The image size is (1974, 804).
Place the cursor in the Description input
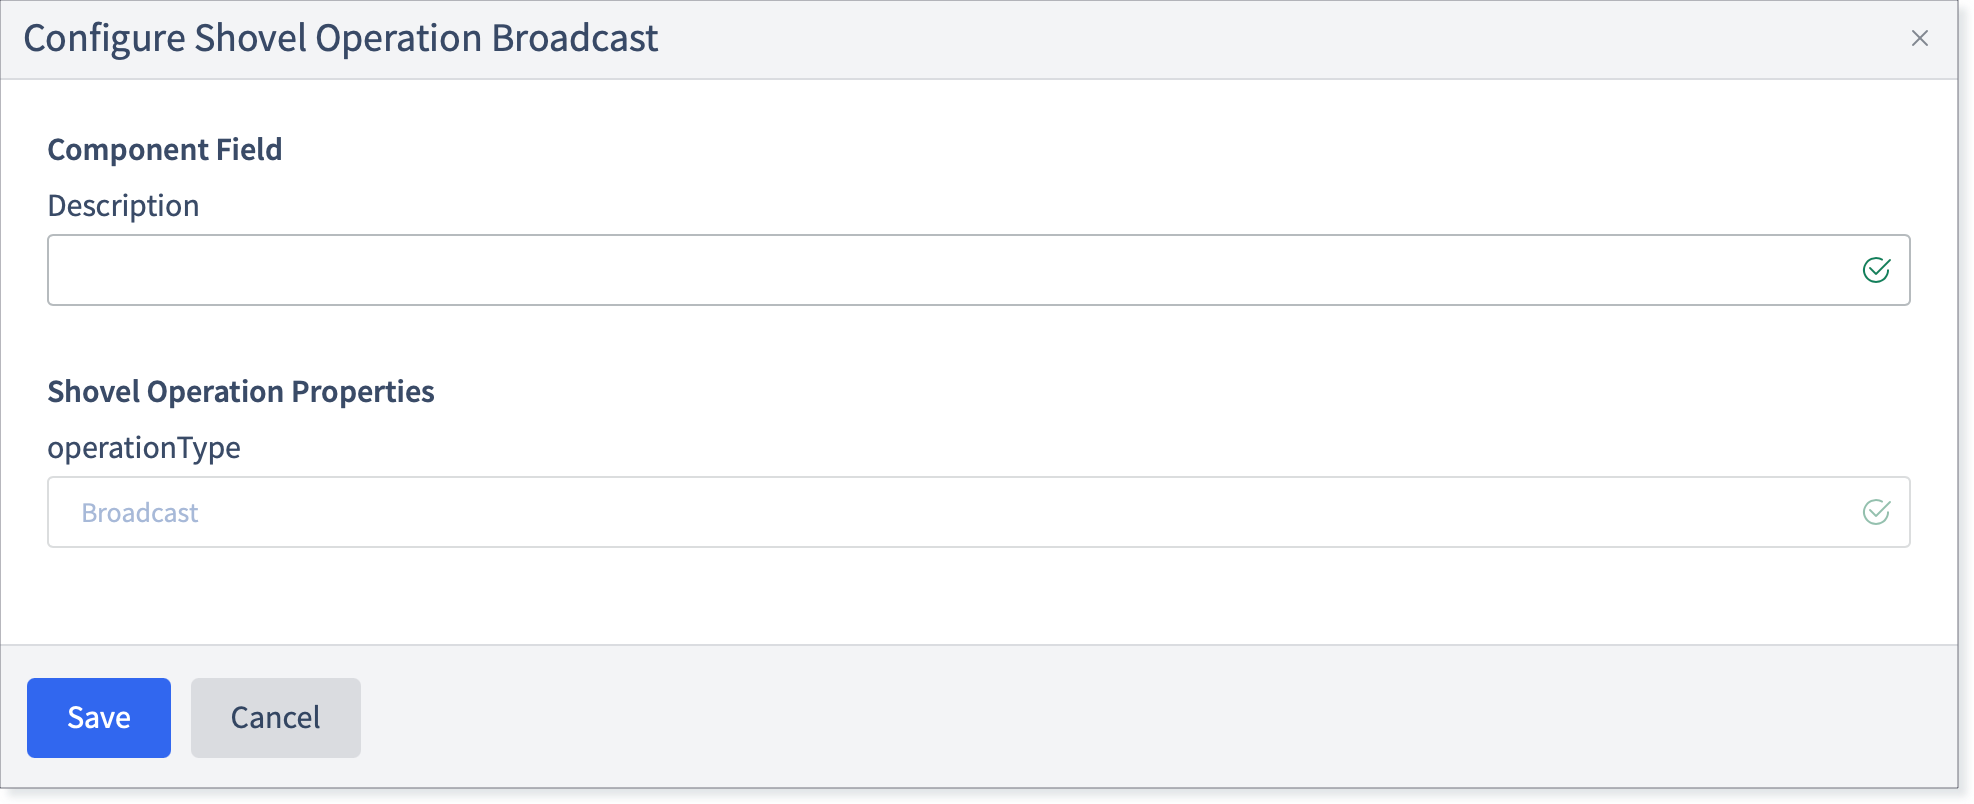978,270
